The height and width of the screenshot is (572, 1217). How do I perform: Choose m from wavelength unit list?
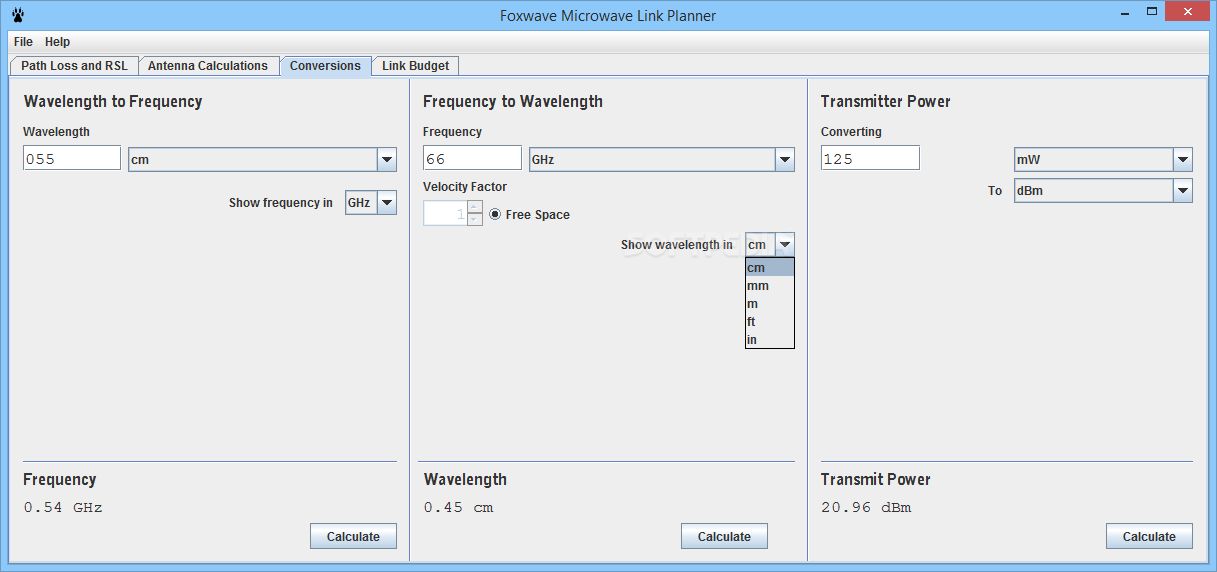coord(770,303)
